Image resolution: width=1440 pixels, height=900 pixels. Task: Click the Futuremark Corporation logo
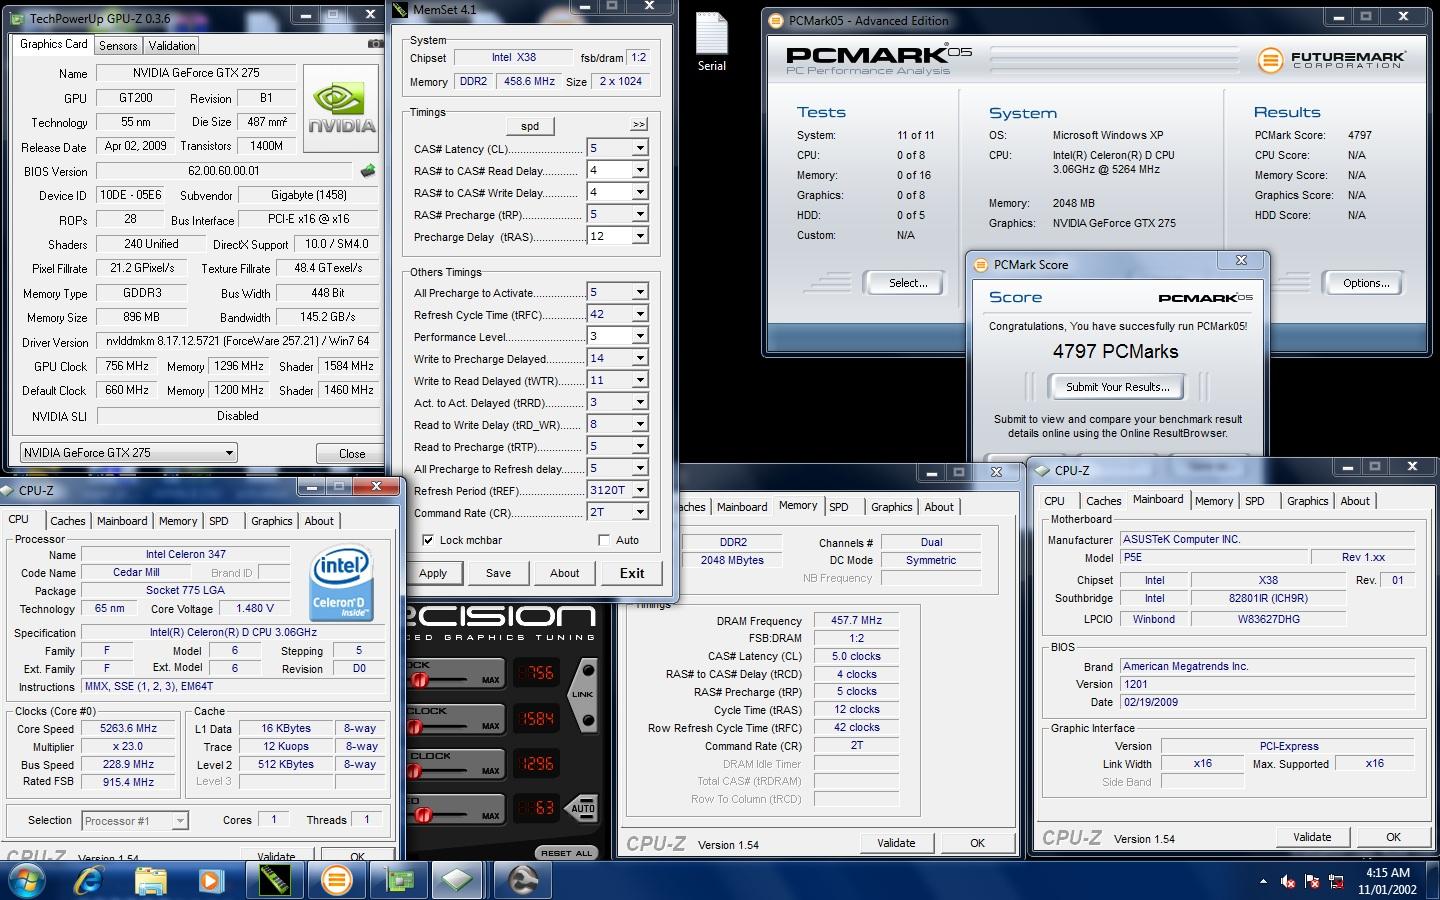click(1331, 60)
